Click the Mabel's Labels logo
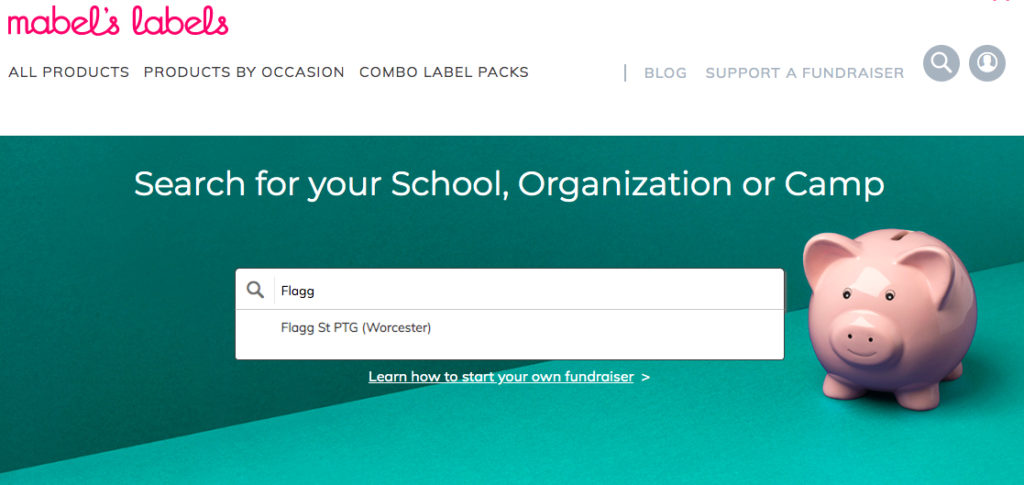Screen dimensions: 1024x485 (118, 21)
